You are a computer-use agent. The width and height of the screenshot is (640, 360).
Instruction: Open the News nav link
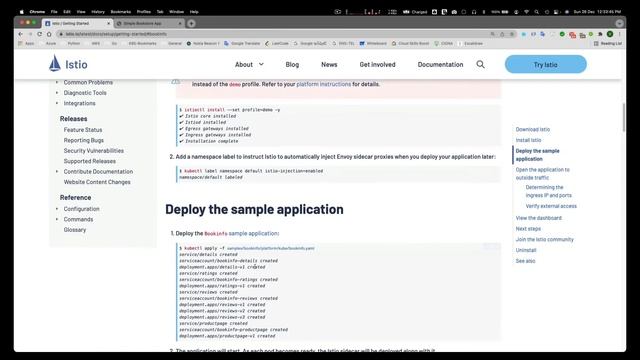coord(329,64)
